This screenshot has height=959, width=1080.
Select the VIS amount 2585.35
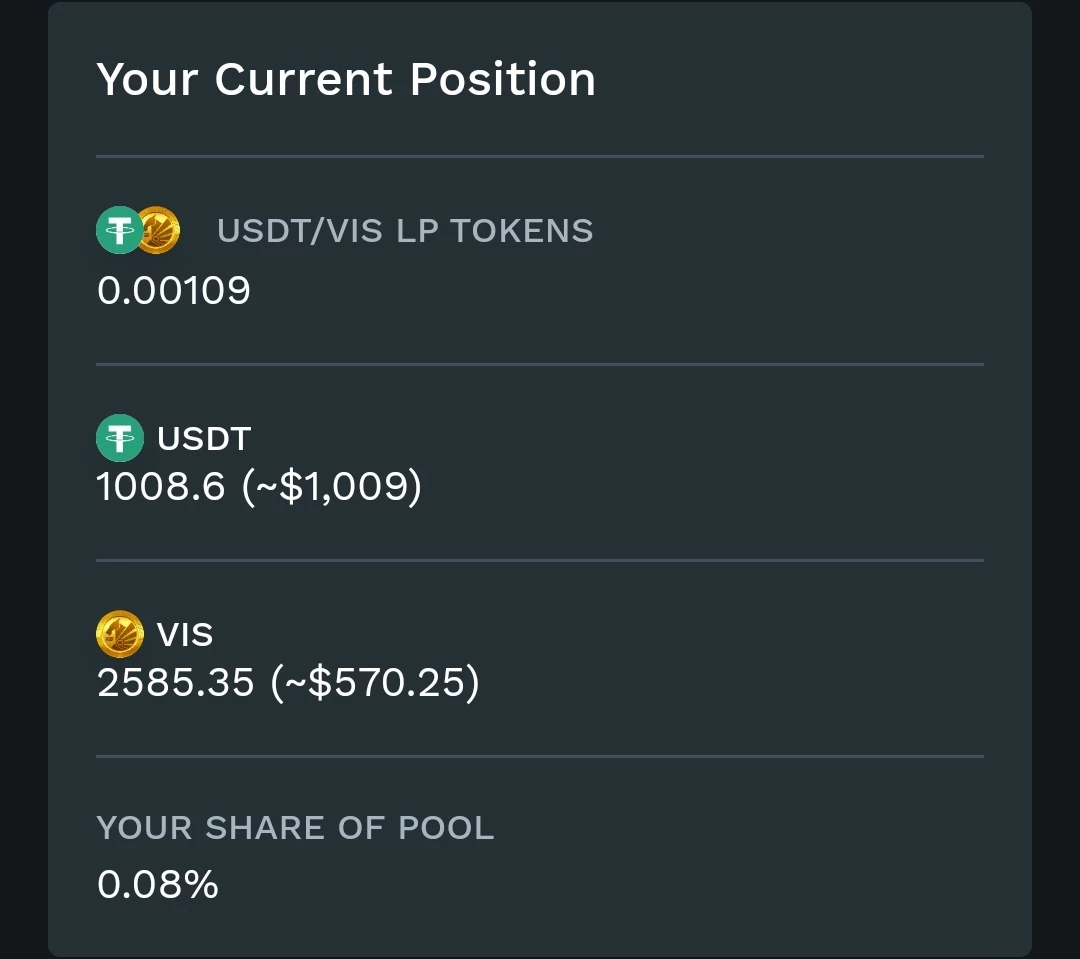pos(176,683)
